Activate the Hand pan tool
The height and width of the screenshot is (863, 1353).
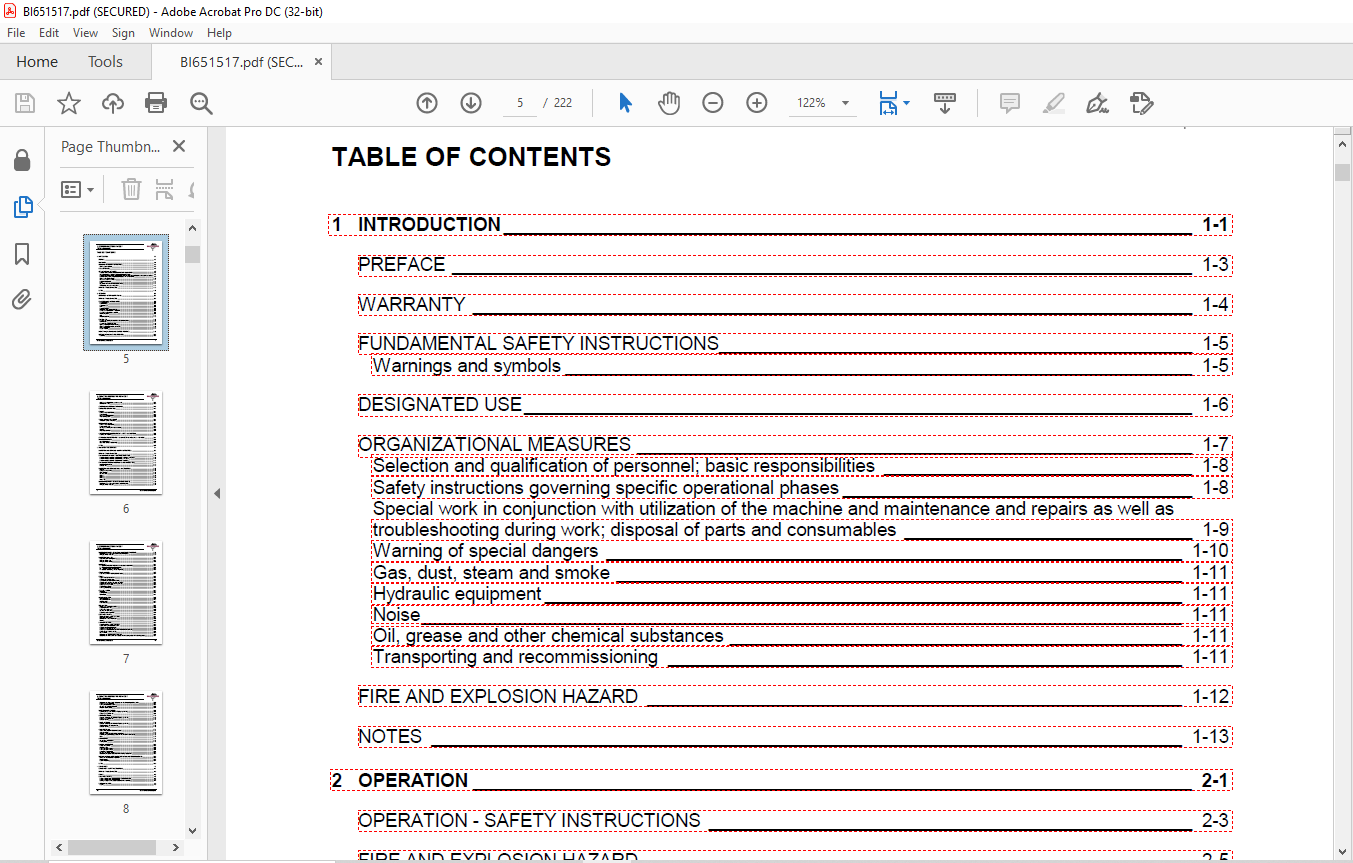[x=669, y=103]
